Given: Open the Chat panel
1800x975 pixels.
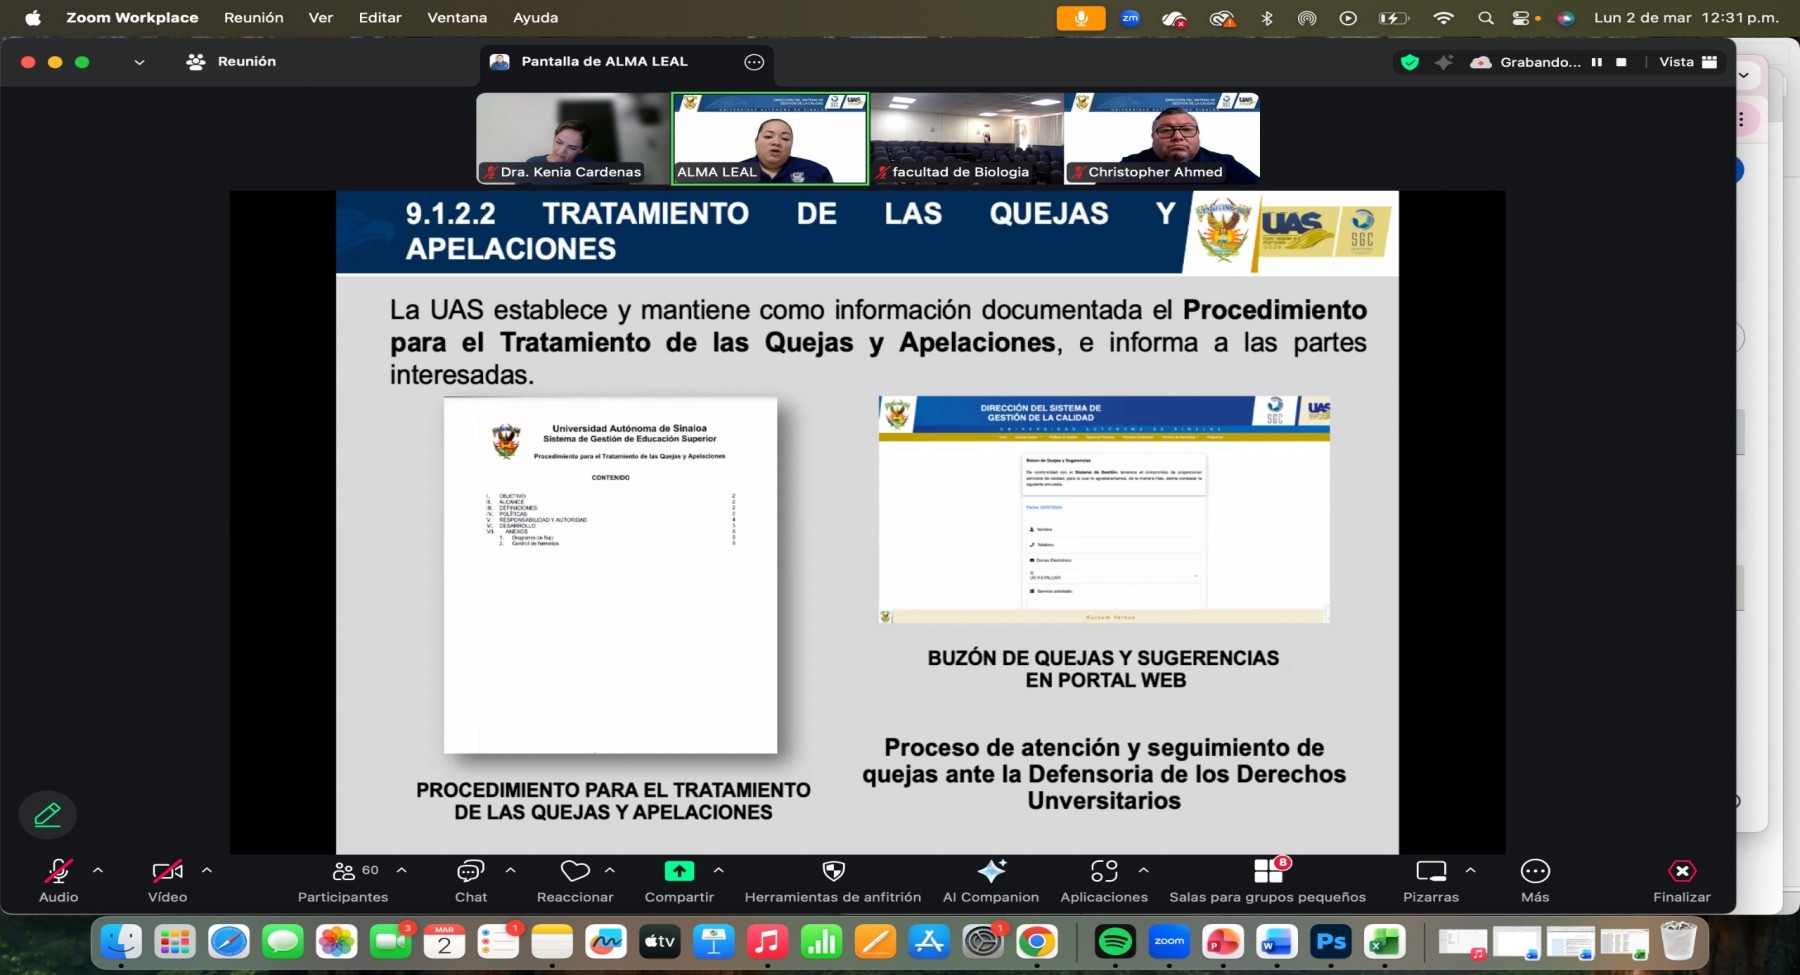Looking at the screenshot, I should (470, 880).
